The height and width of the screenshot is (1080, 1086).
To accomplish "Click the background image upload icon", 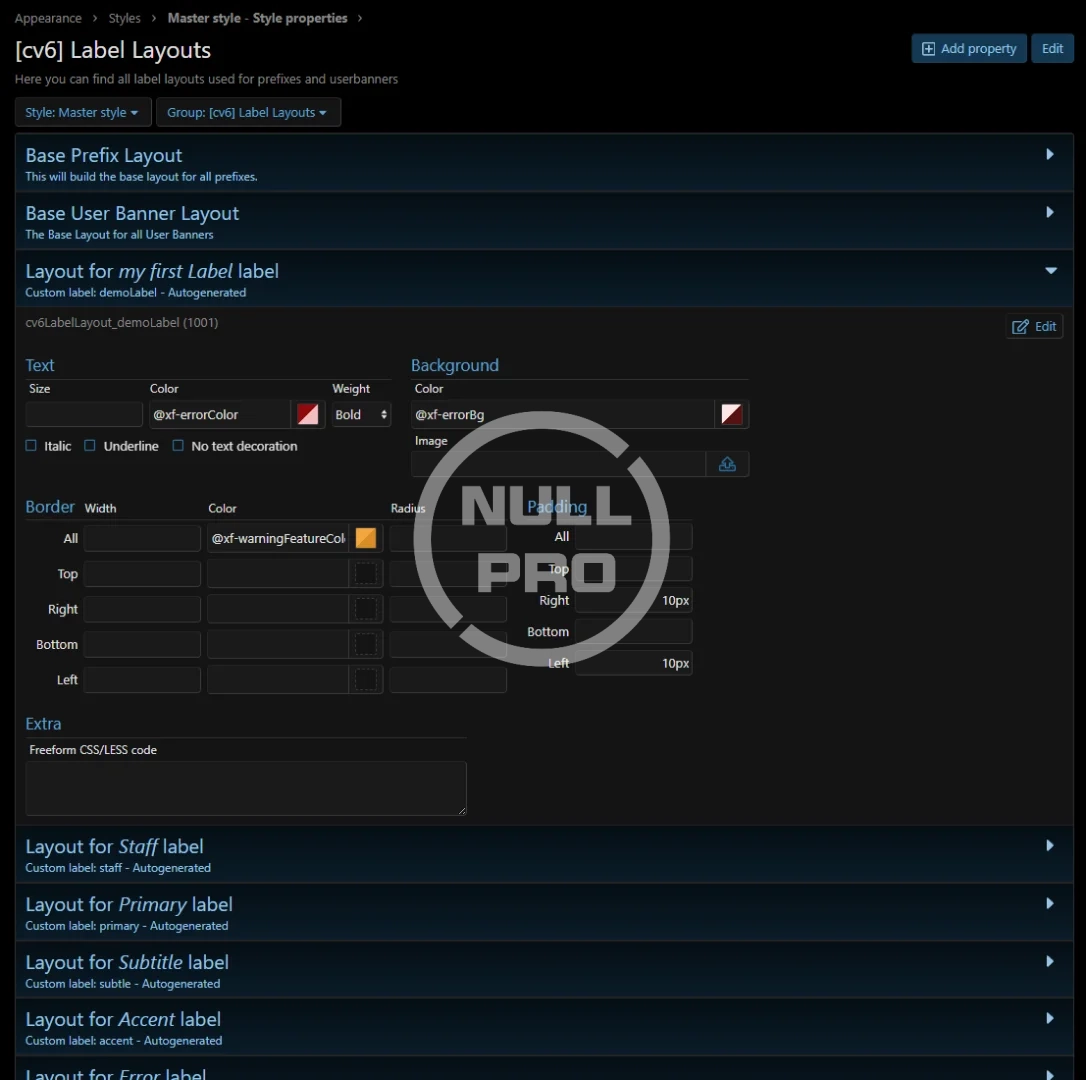I will tap(727, 464).
